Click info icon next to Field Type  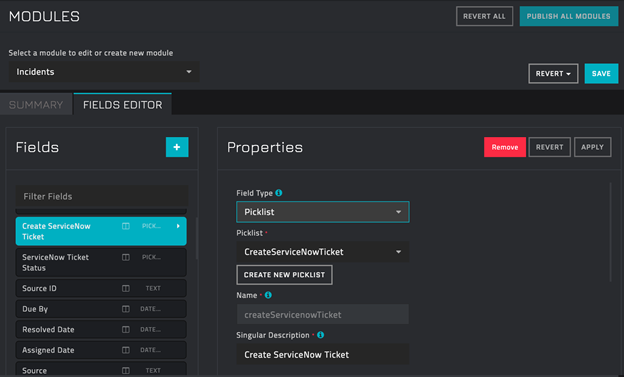pos(279,193)
